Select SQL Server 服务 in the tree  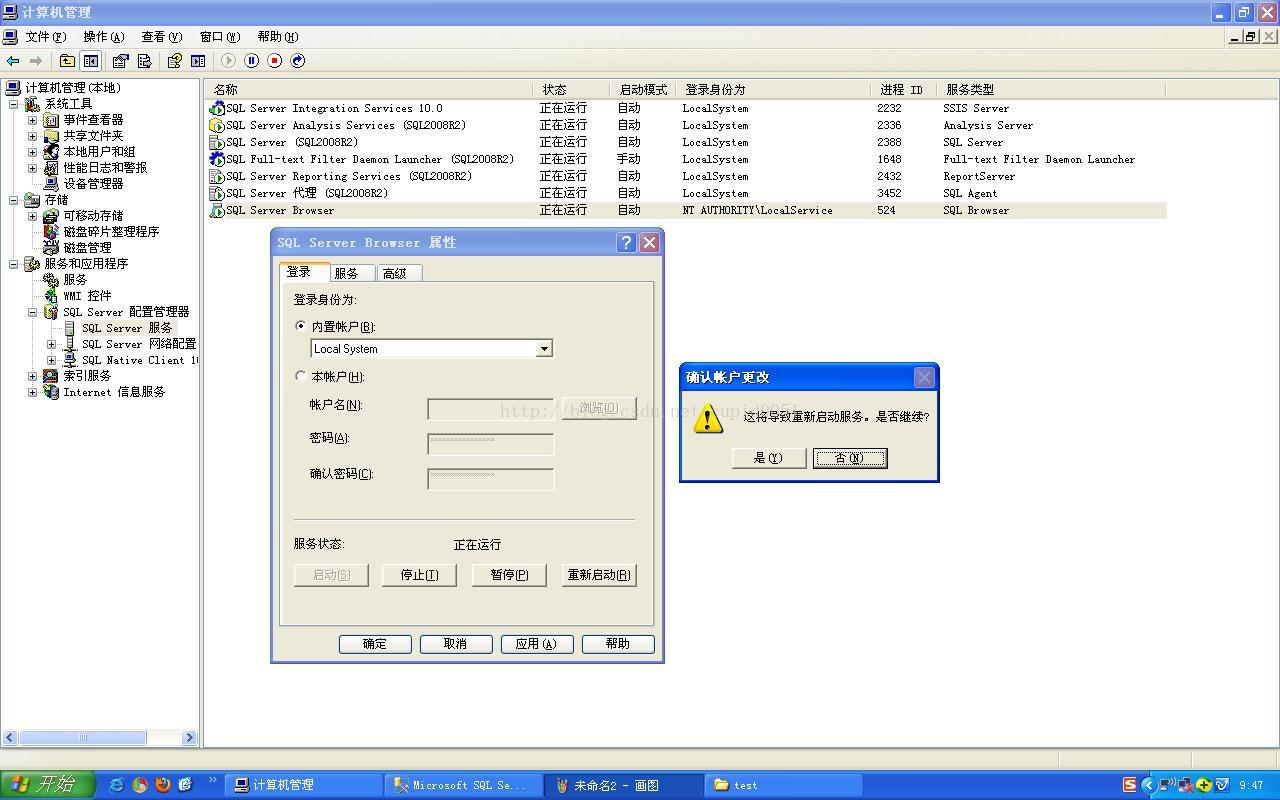126,328
